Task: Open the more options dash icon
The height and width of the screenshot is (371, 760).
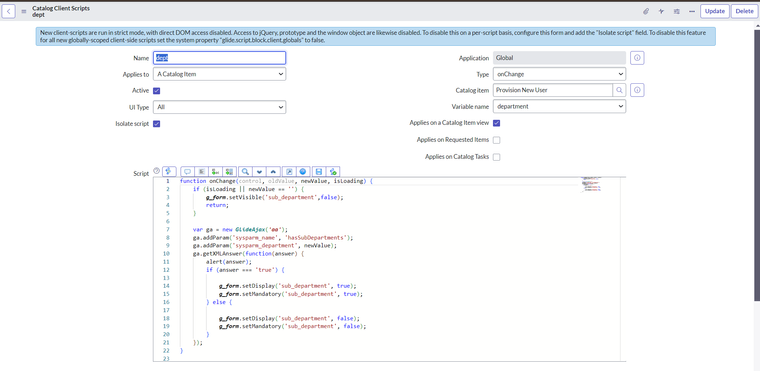Action: 692,11
